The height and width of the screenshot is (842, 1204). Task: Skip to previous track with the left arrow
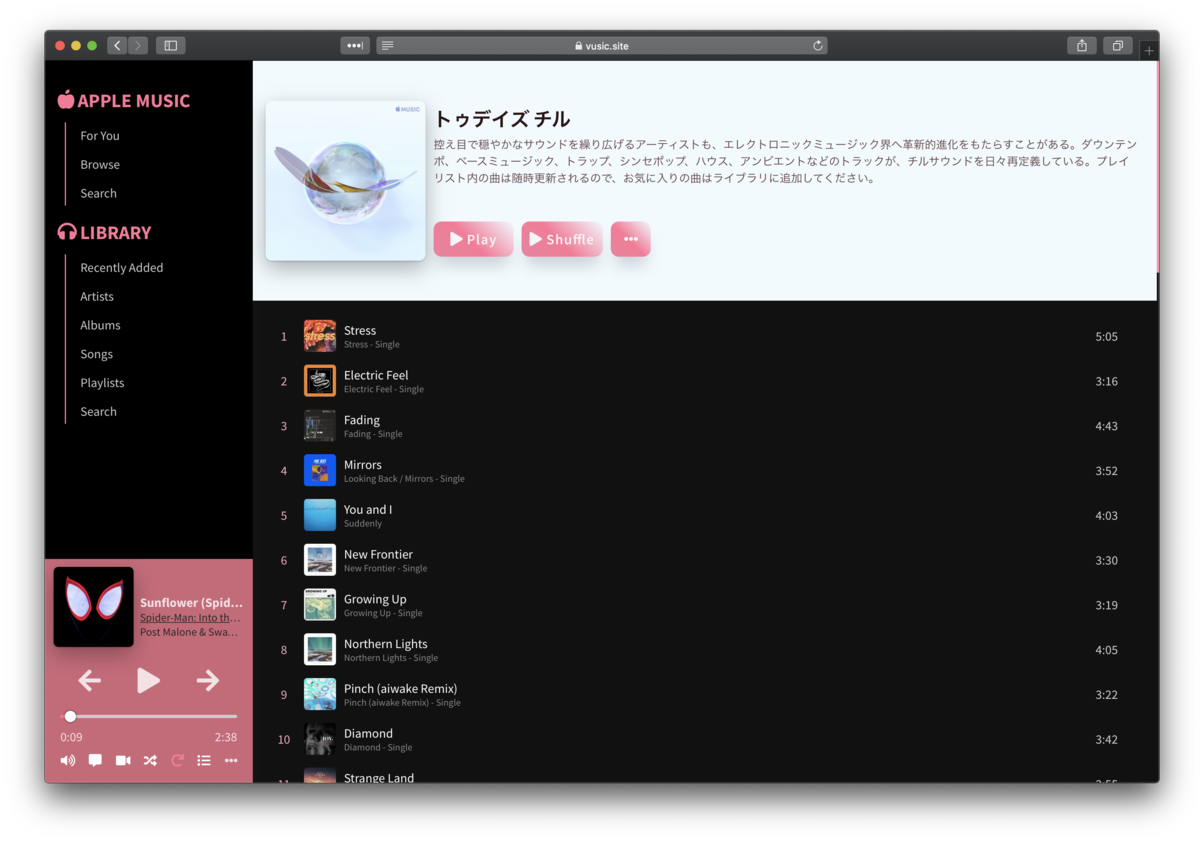(90, 681)
